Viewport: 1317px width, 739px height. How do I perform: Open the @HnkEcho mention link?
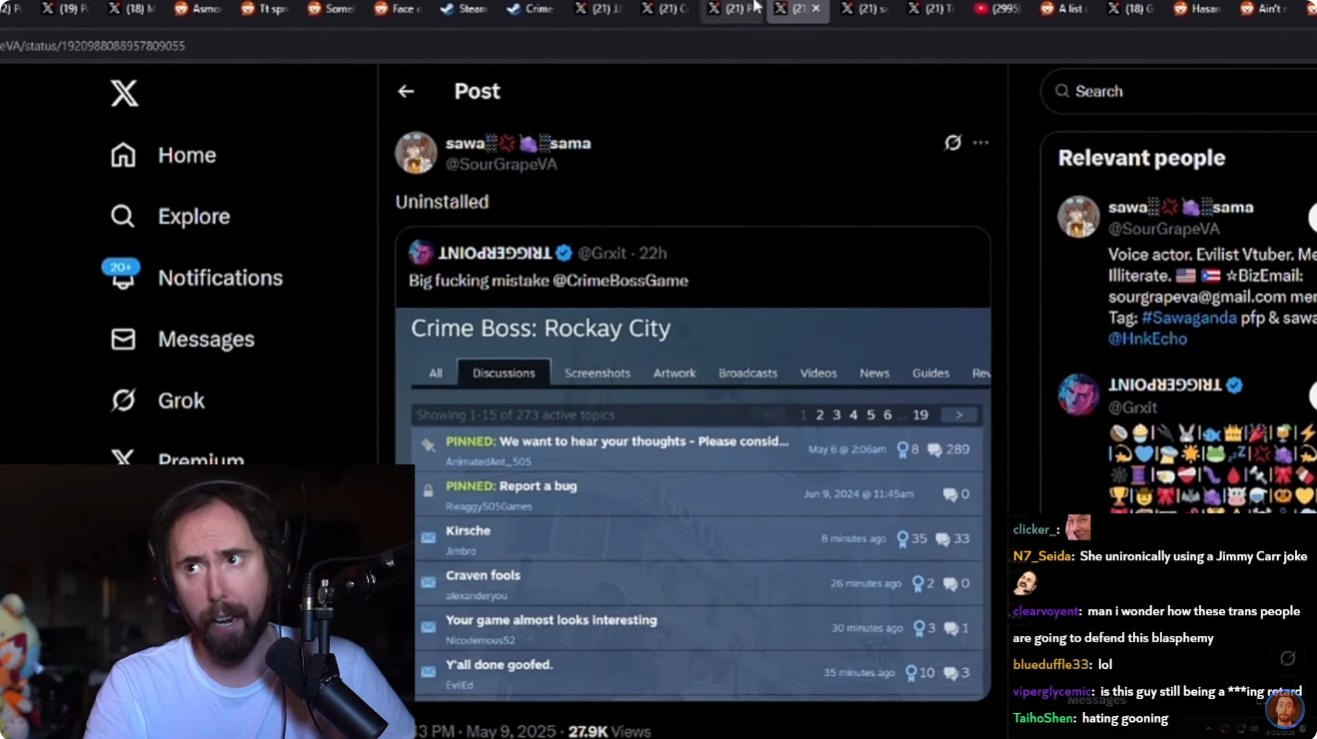point(1148,339)
